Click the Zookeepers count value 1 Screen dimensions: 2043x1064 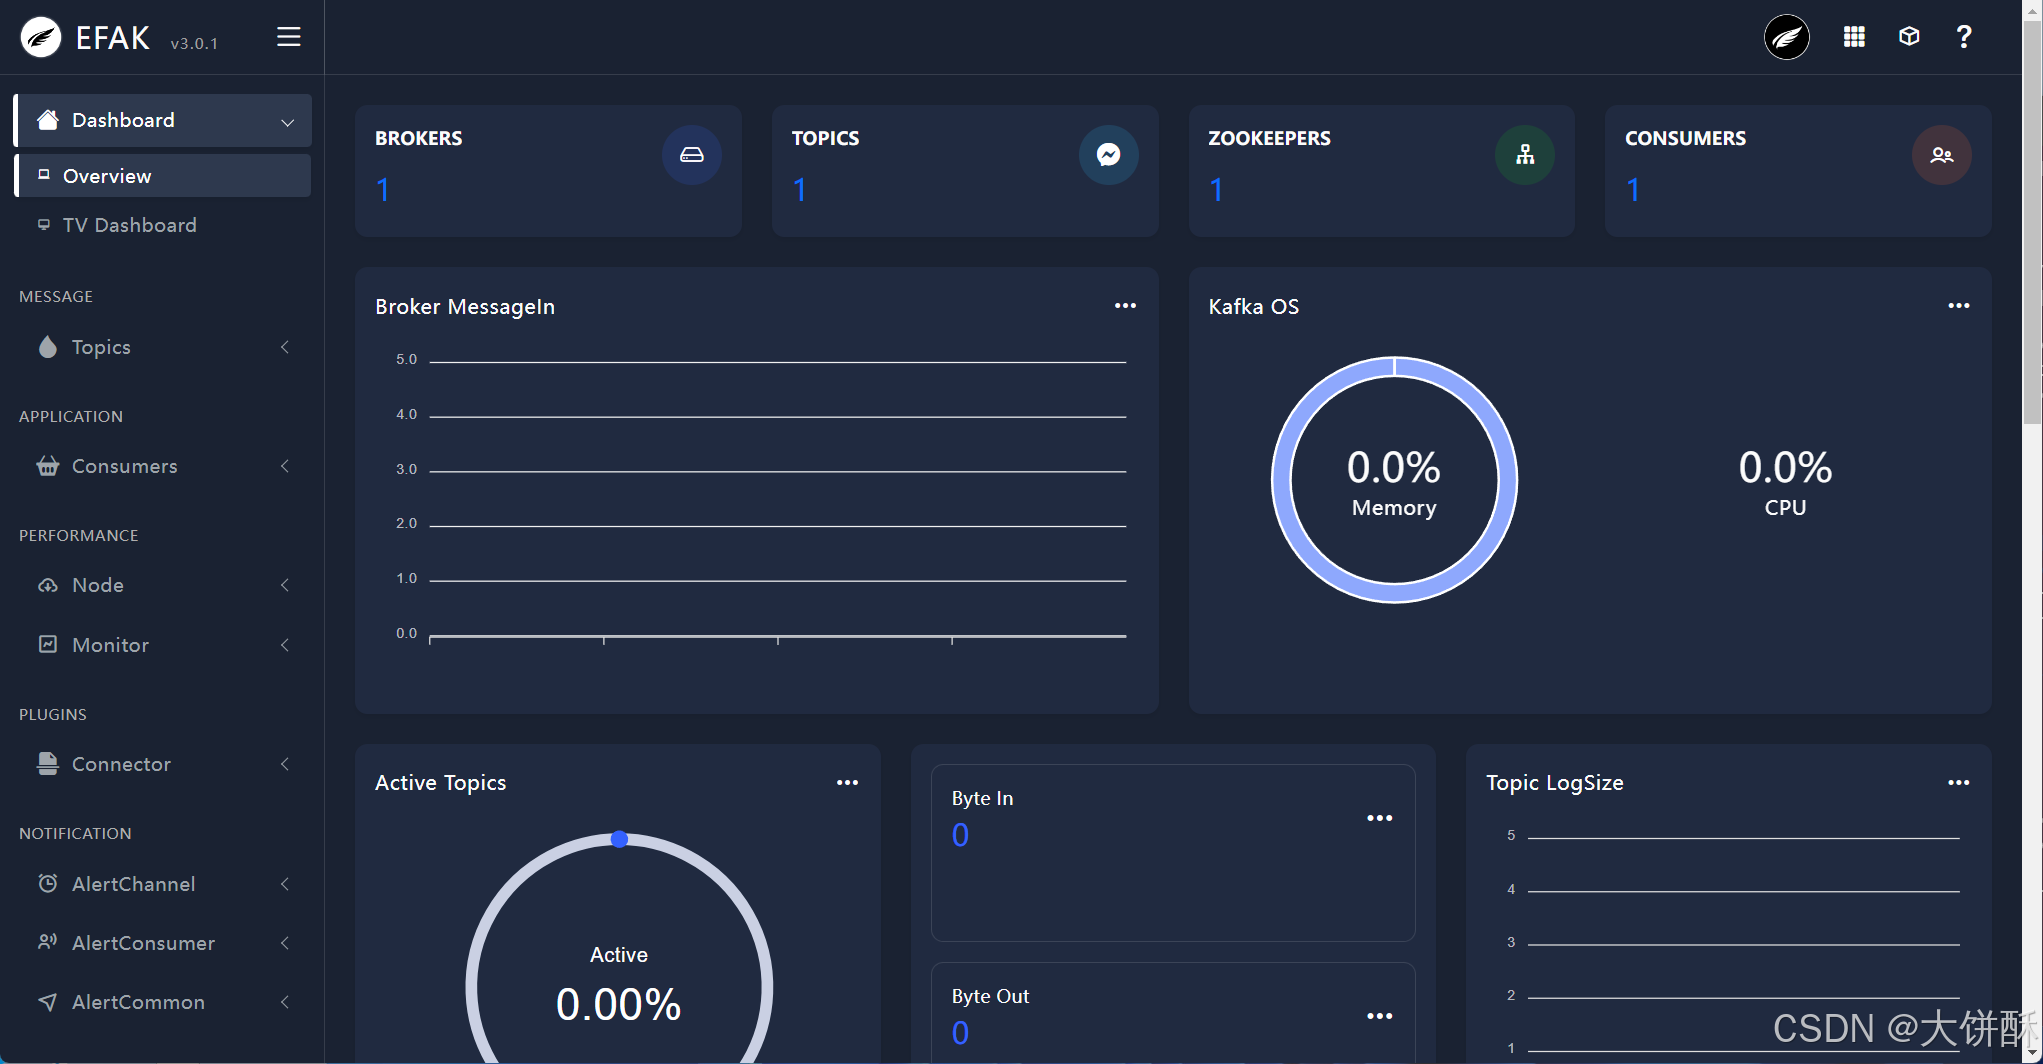tap(1217, 190)
